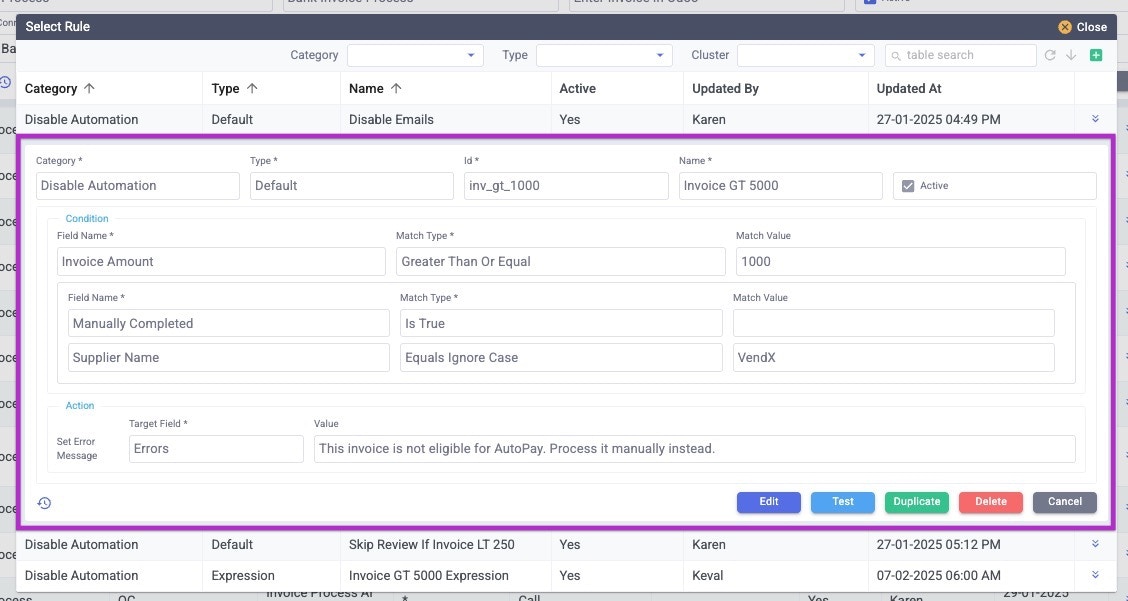Viewport: 1128px width, 601px height.
Task: Select Invoice GT 5000 Expression cell
Action: tap(429, 575)
